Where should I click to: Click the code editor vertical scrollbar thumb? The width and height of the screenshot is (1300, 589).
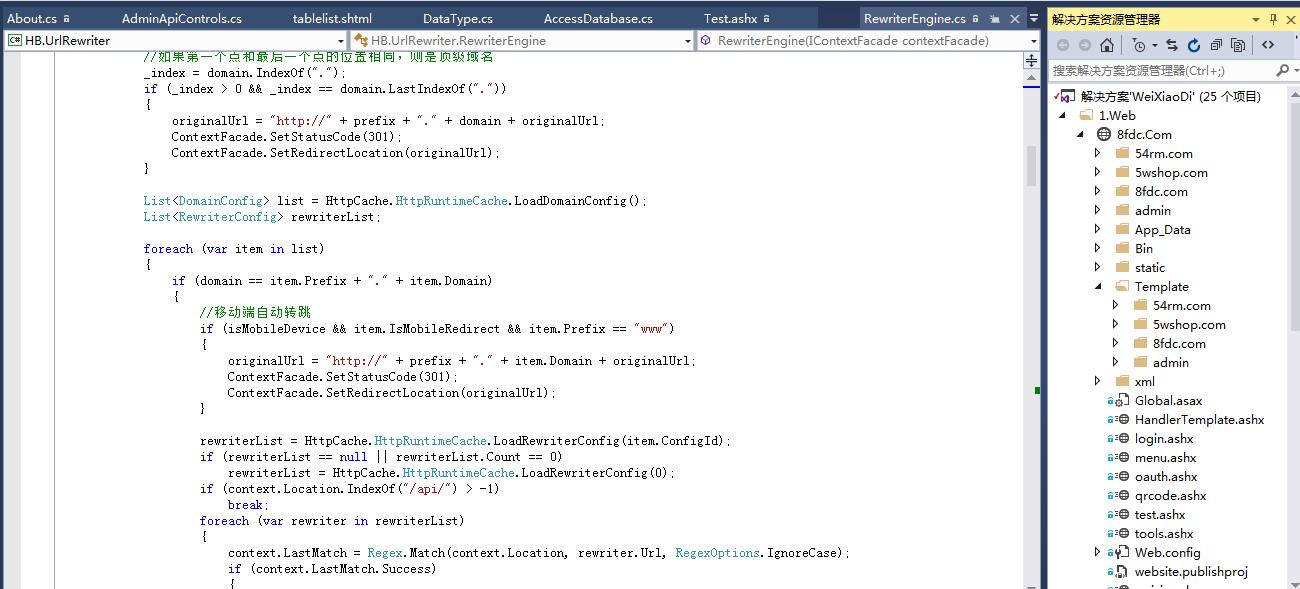click(1031, 165)
